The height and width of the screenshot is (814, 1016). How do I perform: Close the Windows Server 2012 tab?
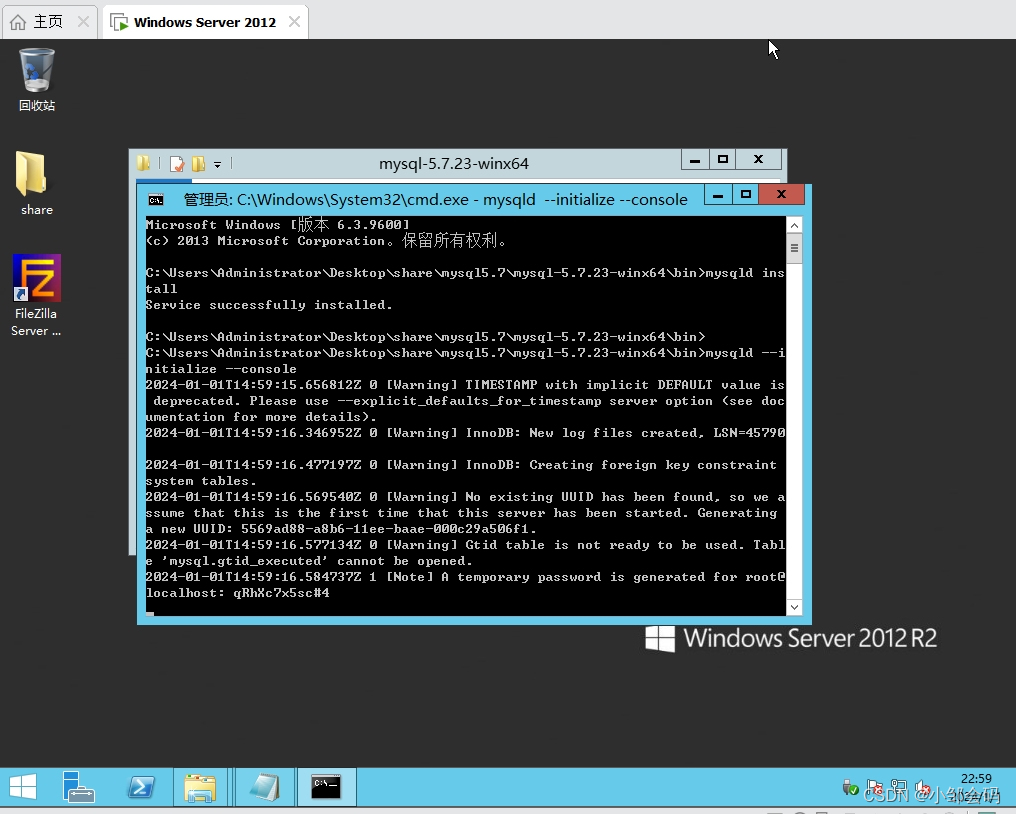click(x=294, y=22)
